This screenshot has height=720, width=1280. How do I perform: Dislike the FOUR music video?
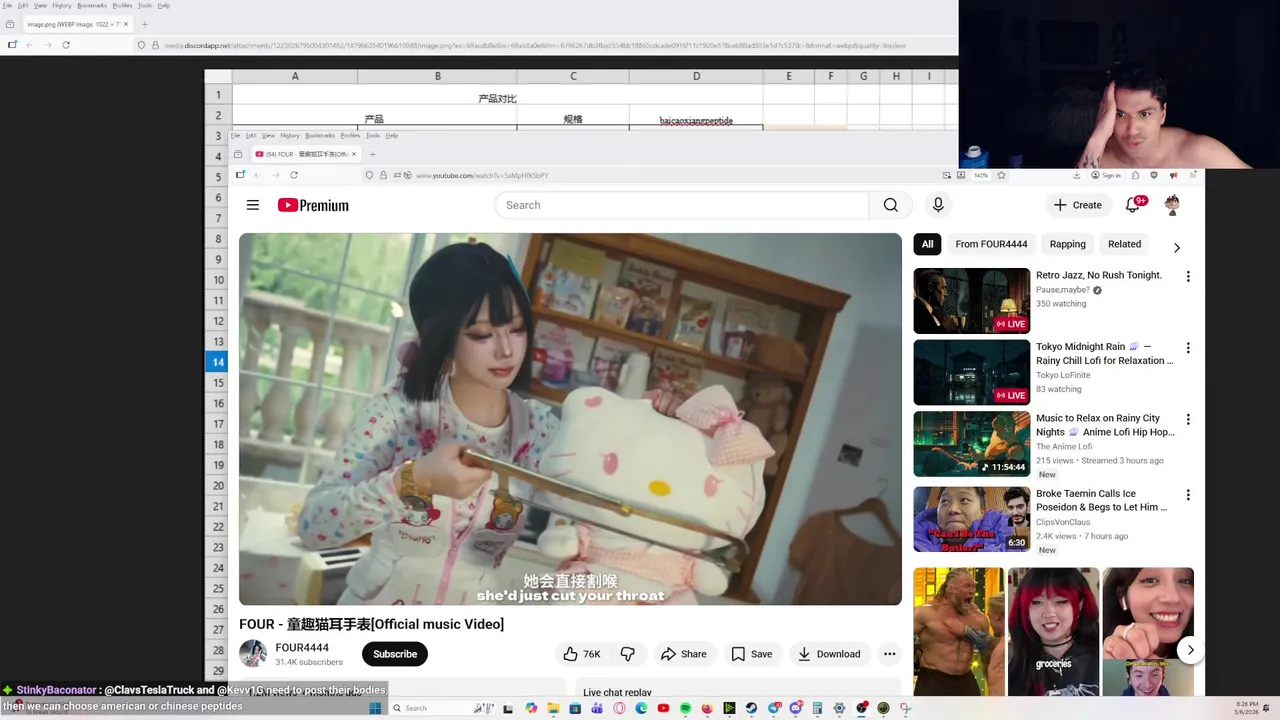point(628,654)
